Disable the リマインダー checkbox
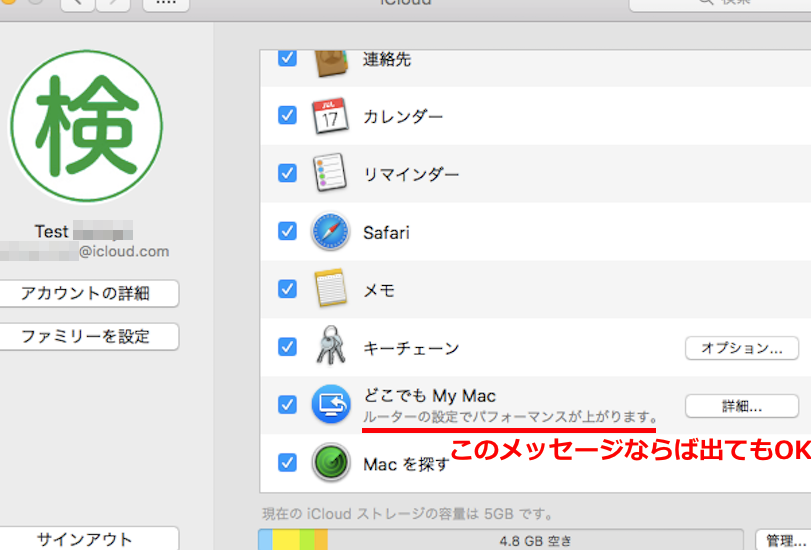The image size is (811, 550). coord(287,173)
